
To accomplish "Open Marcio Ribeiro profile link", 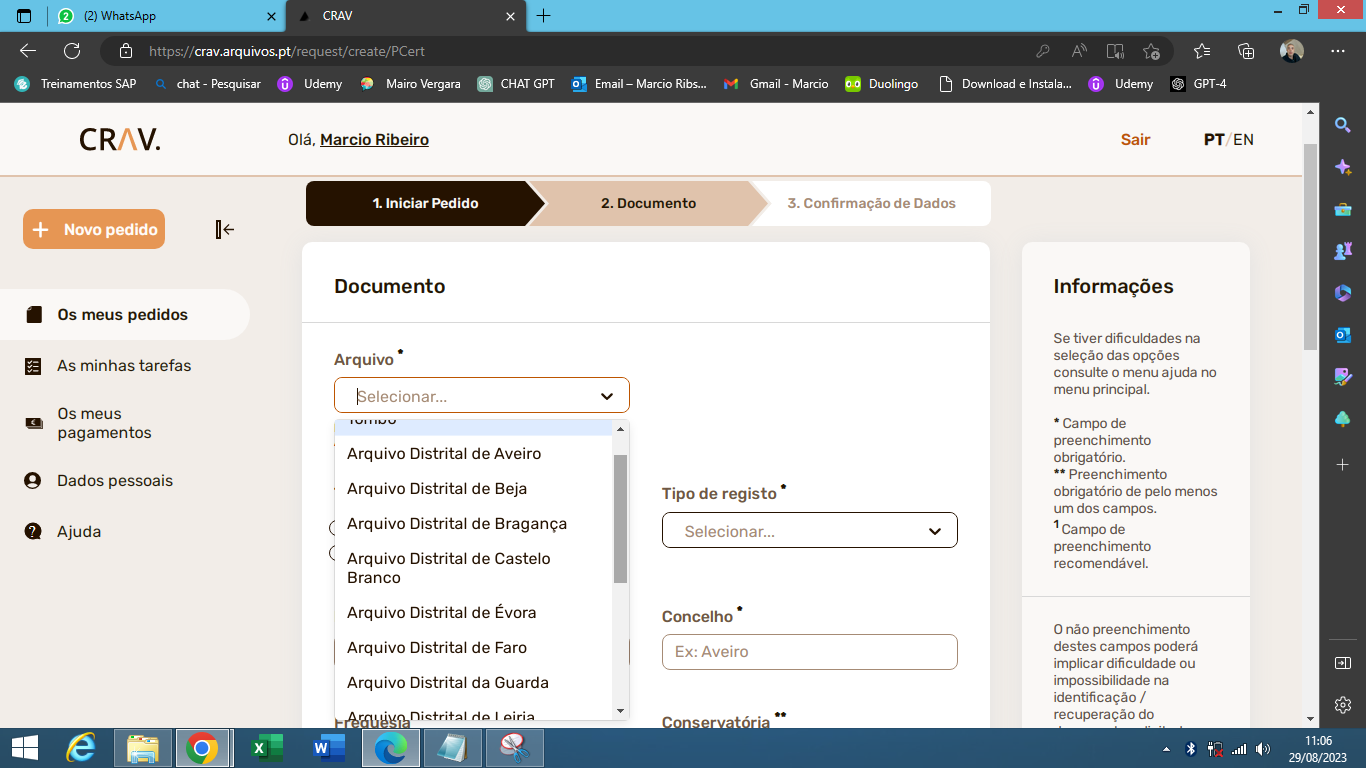I will click(374, 140).
